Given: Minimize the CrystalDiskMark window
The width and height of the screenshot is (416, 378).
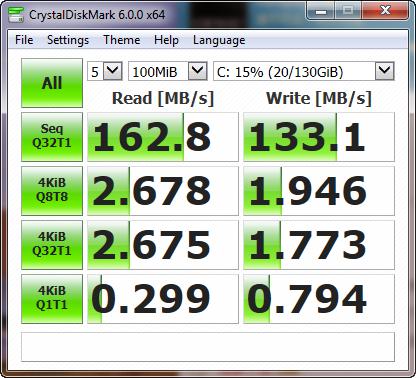Looking at the screenshot, I should [x=321, y=11].
